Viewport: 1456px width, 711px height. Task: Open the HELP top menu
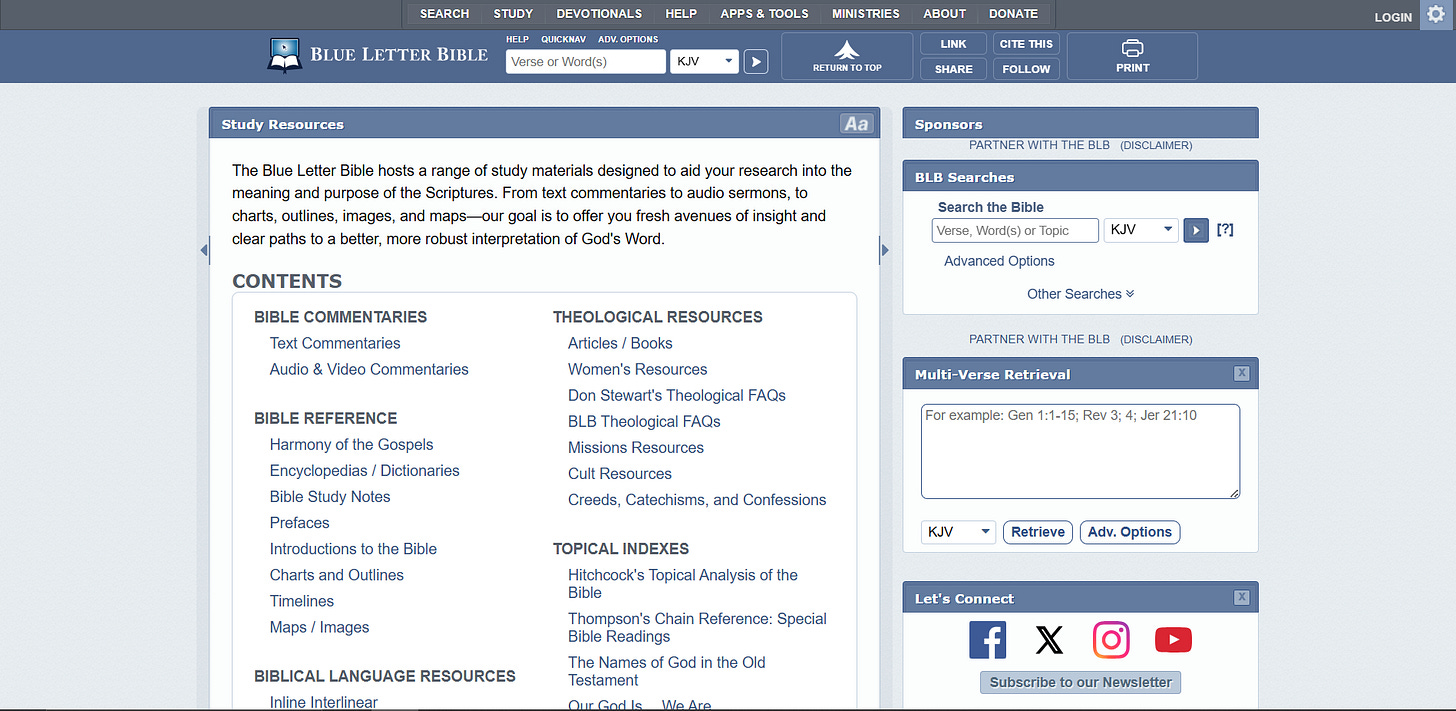(681, 14)
